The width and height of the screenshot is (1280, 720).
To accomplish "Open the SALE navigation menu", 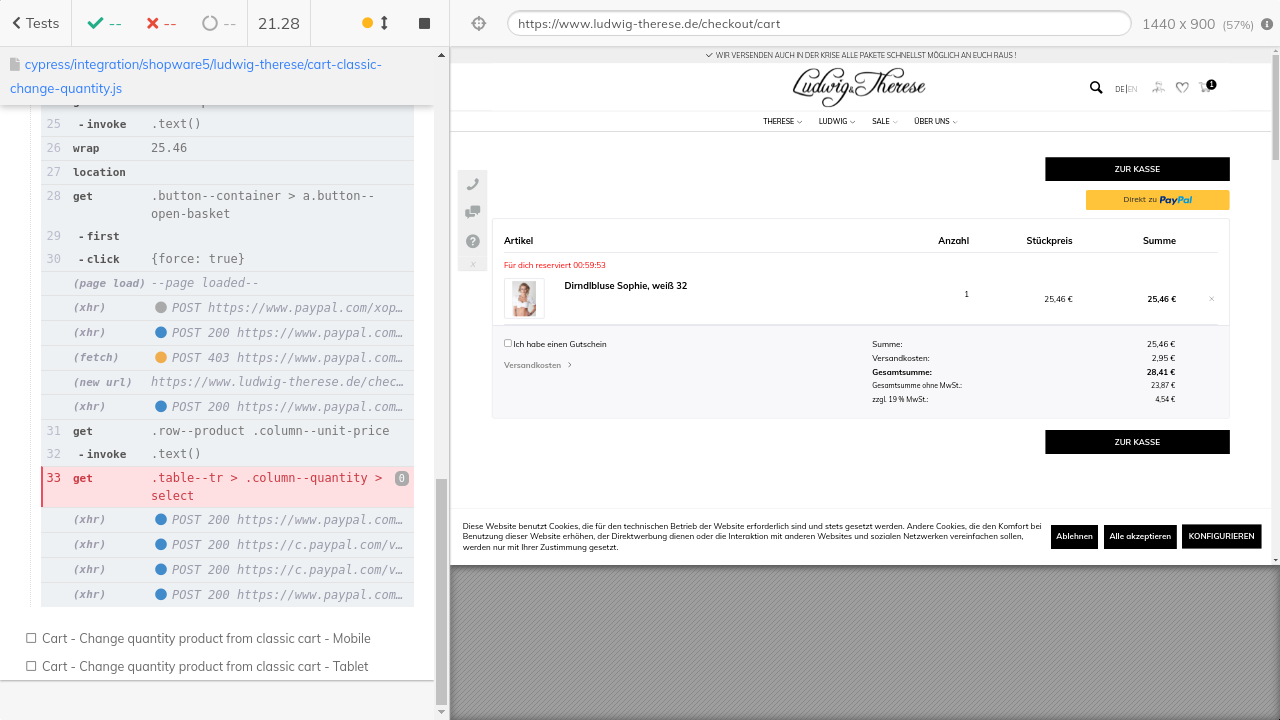I will coord(884,121).
